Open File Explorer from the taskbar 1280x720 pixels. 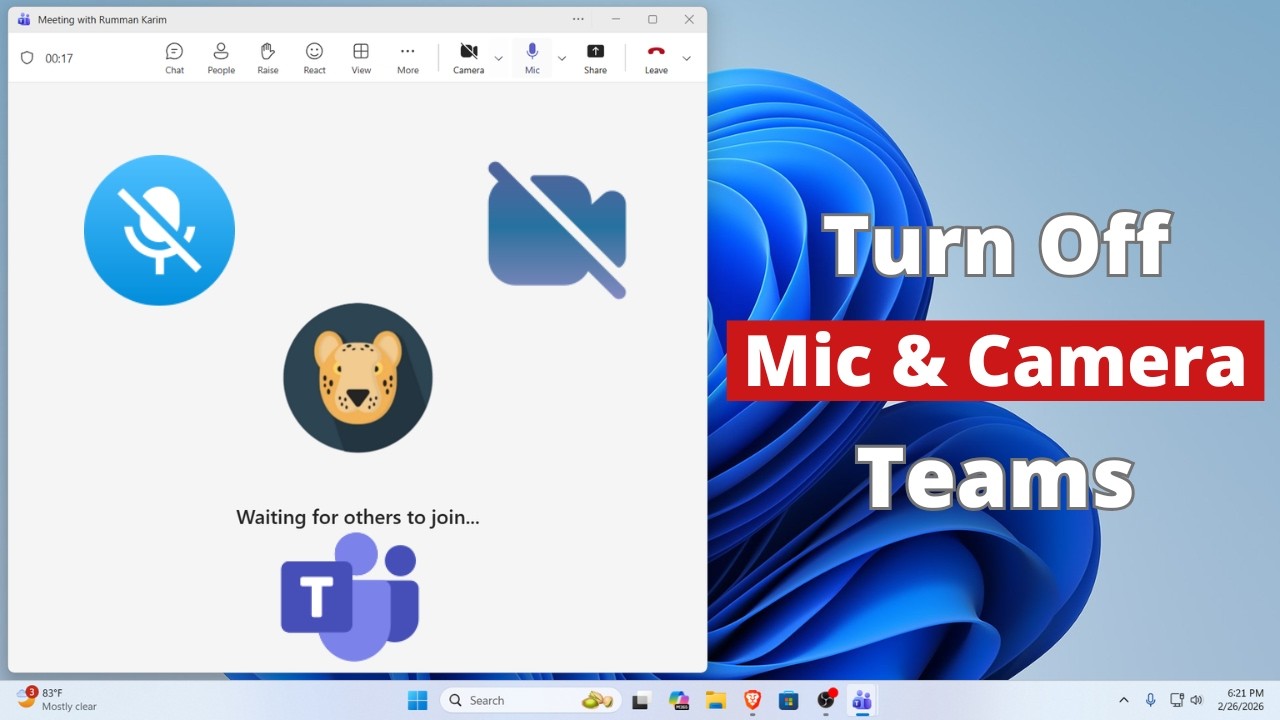coord(715,700)
